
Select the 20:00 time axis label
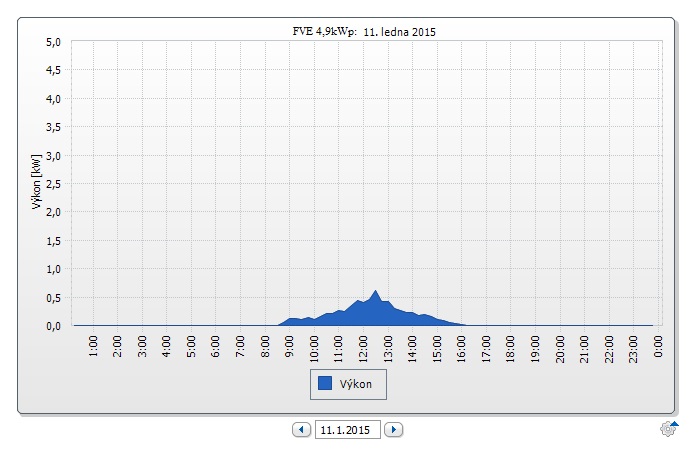561,347
